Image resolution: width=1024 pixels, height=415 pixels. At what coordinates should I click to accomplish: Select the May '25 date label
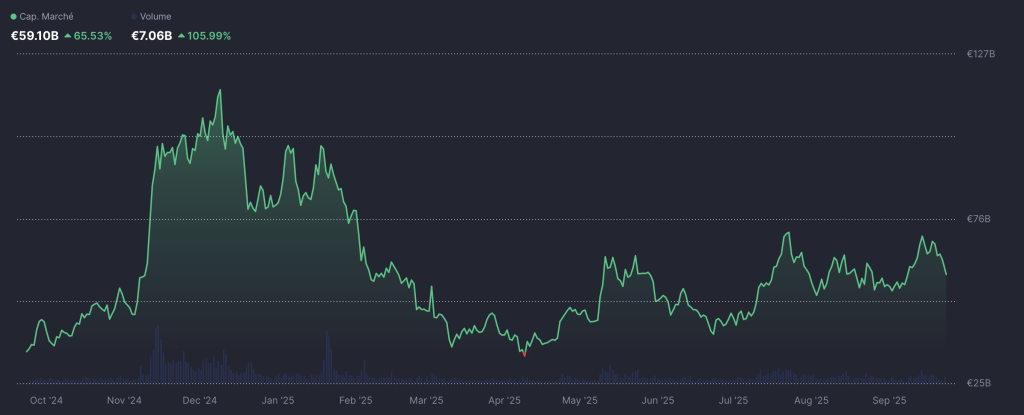[579, 401]
